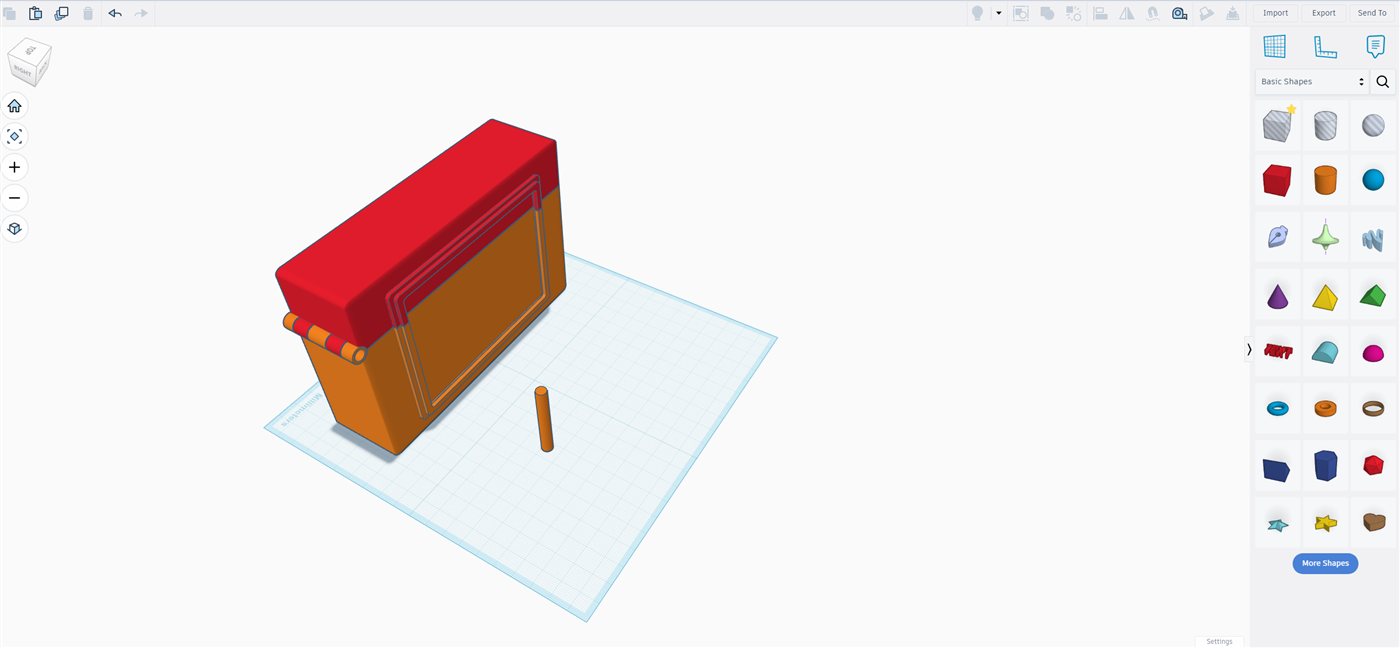Image resolution: width=1400 pixels, height=648 pixels.
Task: Select the blue Torus shape
Action: [1277, 408]
